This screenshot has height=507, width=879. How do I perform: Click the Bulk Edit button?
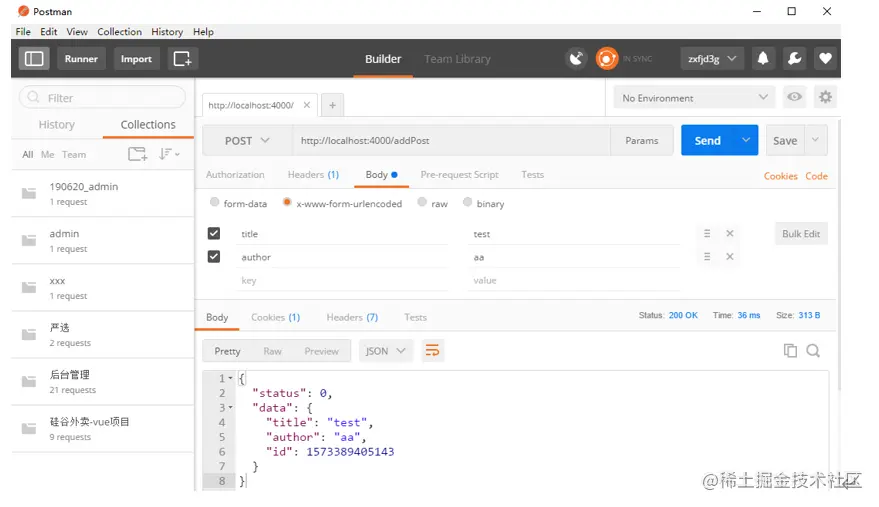tap(801, 233)
